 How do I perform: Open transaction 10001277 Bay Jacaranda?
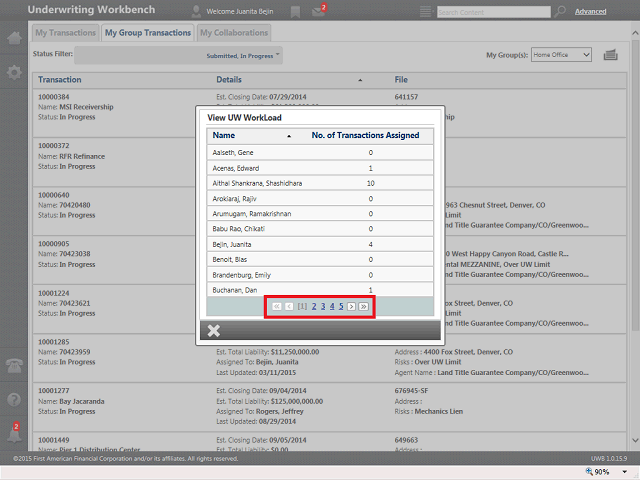tap(53, 391)
